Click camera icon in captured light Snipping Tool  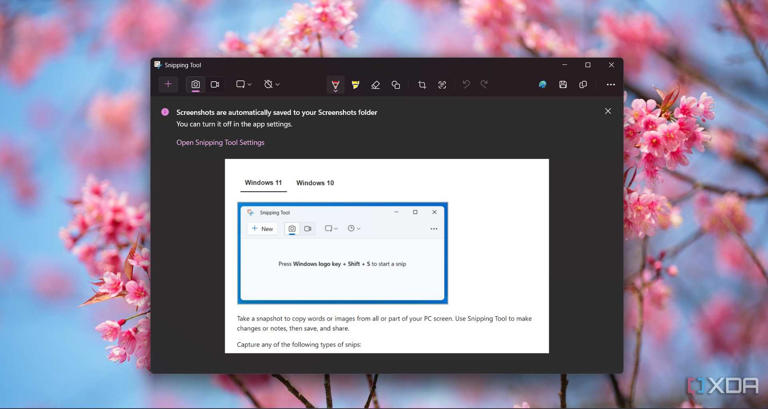pyautogui.click(x=292, y=229)
